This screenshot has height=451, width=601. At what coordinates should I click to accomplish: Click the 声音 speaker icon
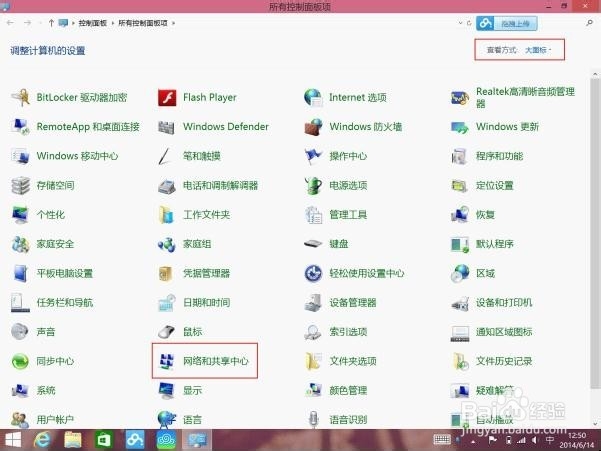20,332
